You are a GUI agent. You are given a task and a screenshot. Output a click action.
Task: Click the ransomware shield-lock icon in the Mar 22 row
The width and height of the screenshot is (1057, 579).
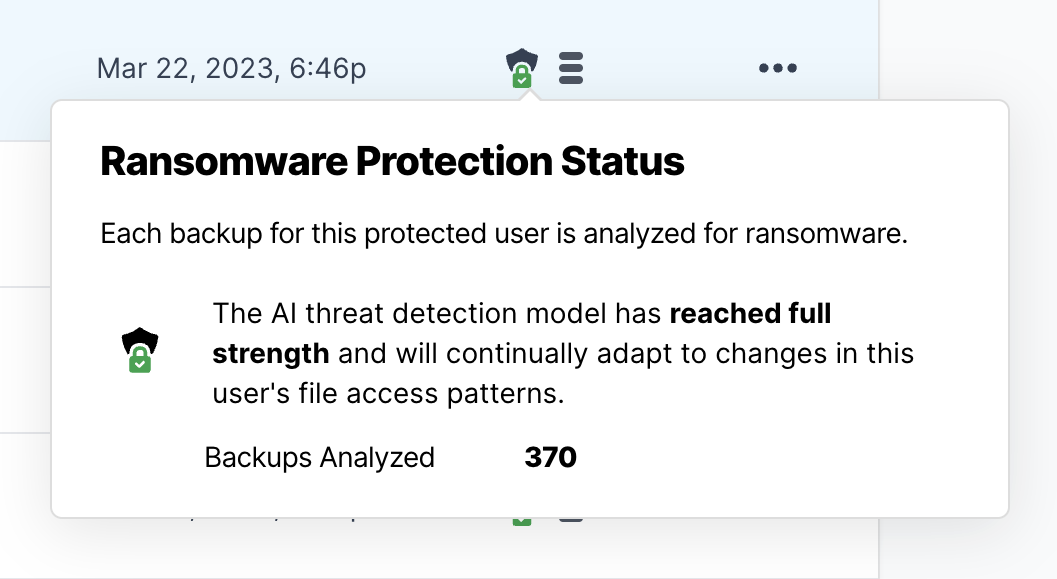(x=522, y=68)
